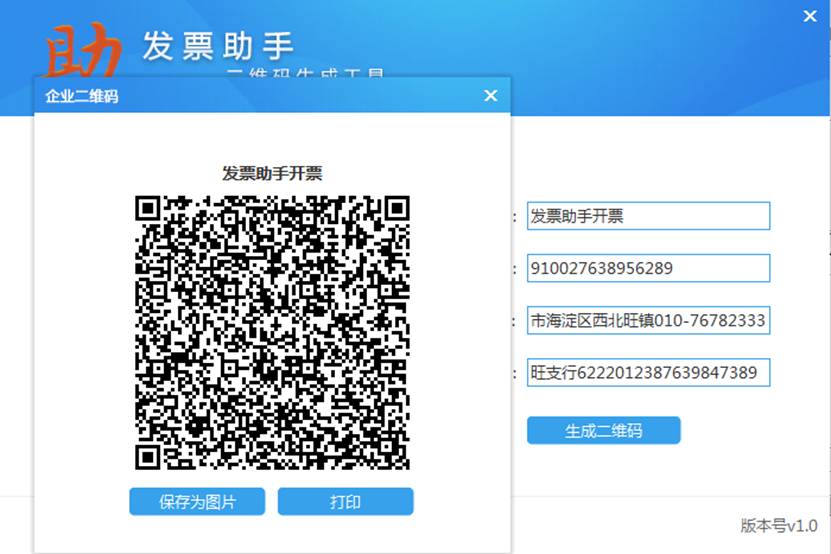The width and height of the screenshot is (831, 554).
Task: Click the 企业二维码 dialog title
Action: [82, 96]
